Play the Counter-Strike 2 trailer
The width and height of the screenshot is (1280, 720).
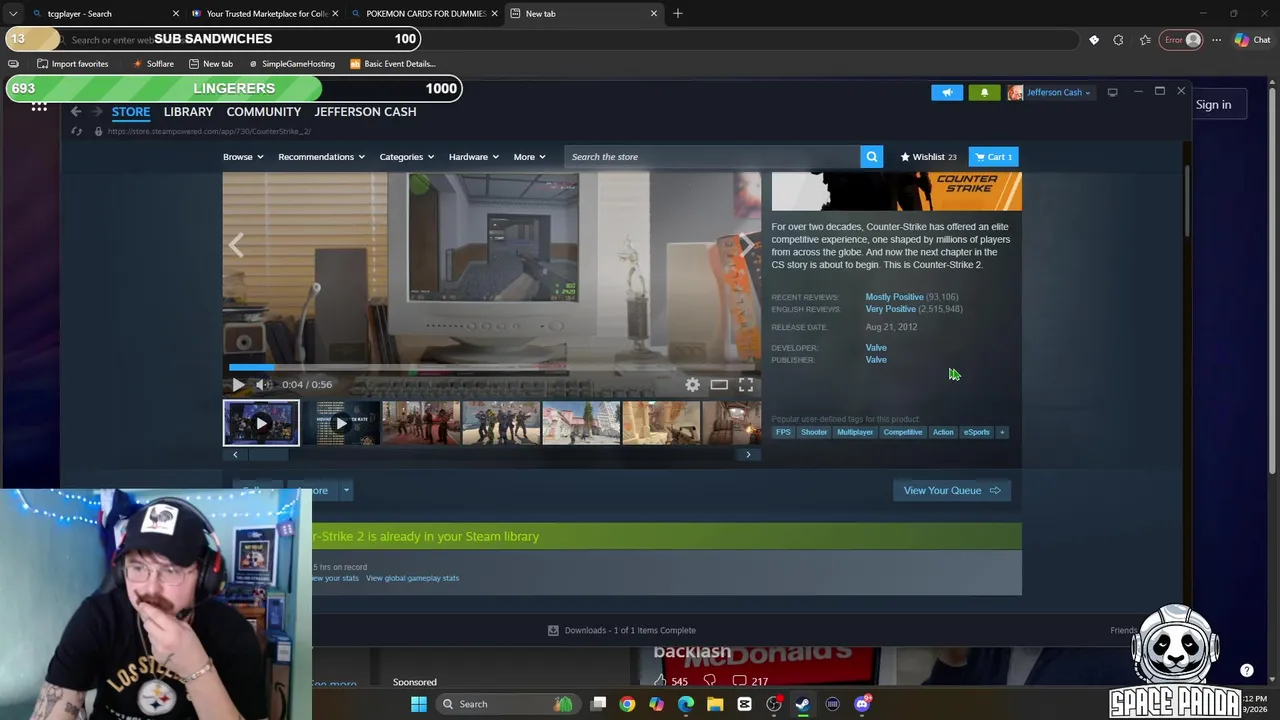click(238, 384)
